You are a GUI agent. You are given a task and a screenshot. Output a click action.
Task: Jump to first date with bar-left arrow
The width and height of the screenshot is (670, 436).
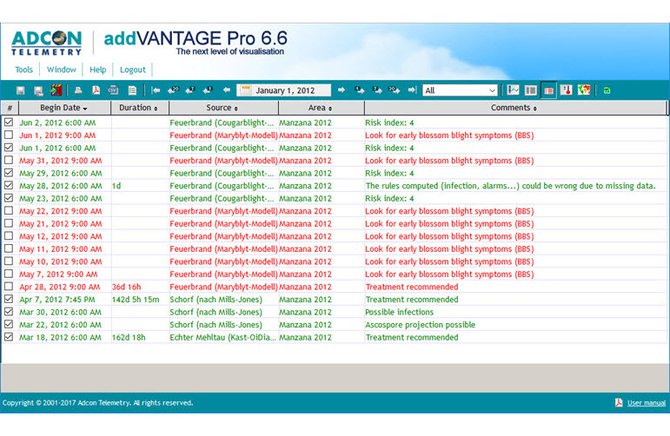156,90
